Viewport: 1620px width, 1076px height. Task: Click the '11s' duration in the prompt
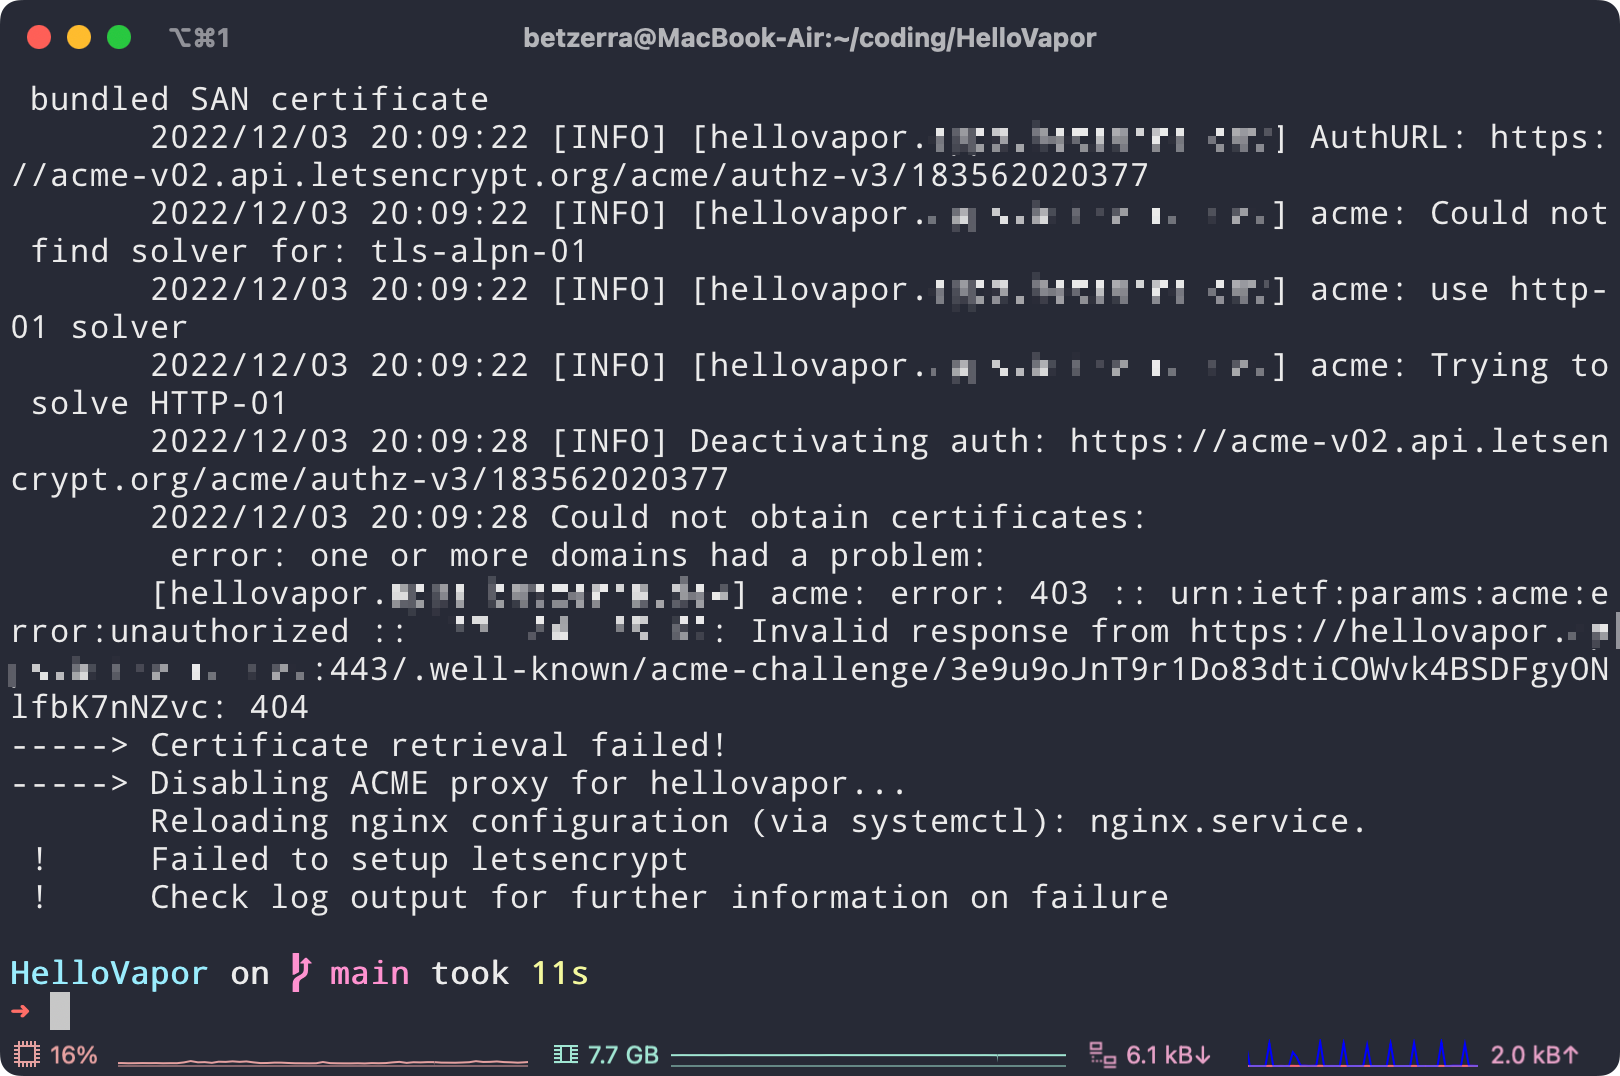click(x=560, y=973)
